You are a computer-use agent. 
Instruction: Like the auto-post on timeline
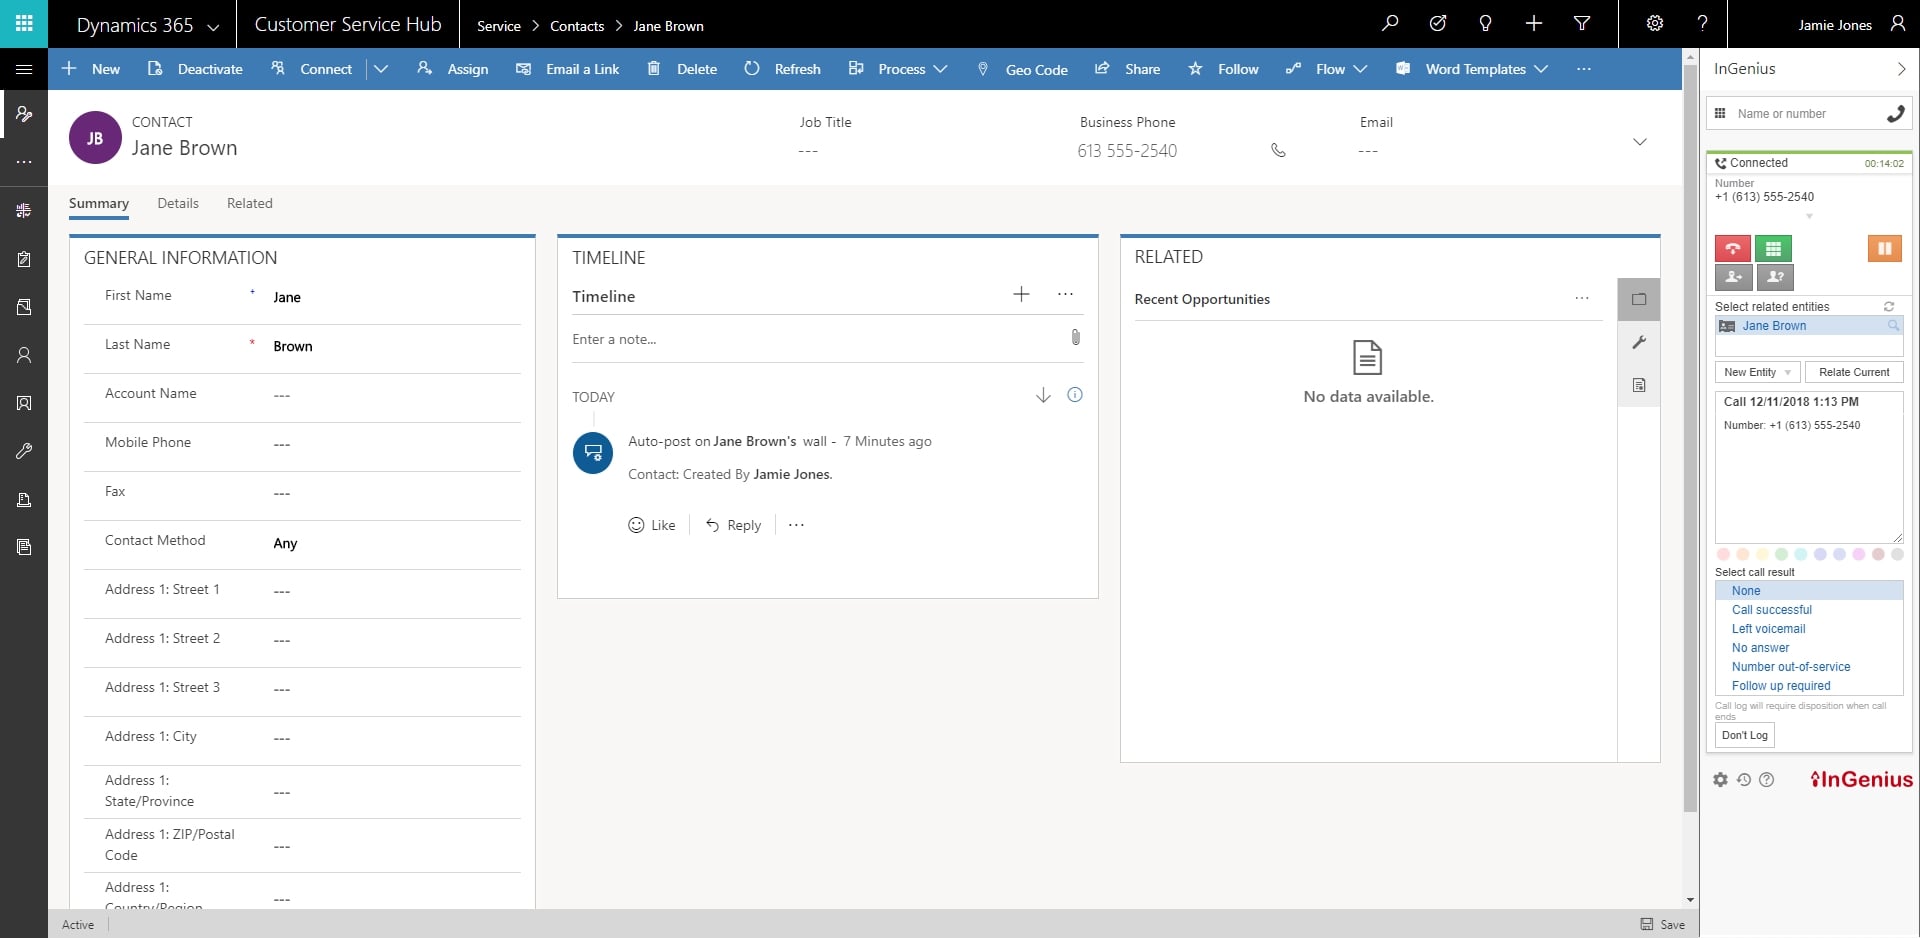click(652, 525)
